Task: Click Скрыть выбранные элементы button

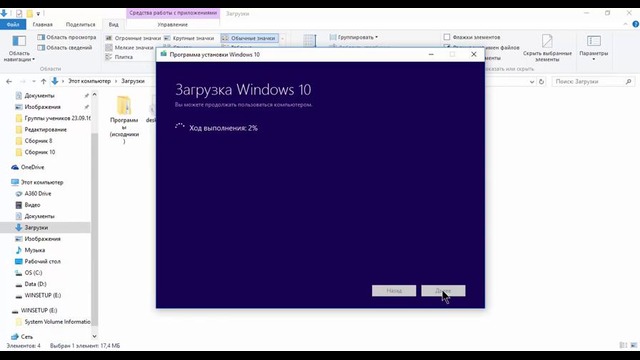Action: click(x=547, y=48)
